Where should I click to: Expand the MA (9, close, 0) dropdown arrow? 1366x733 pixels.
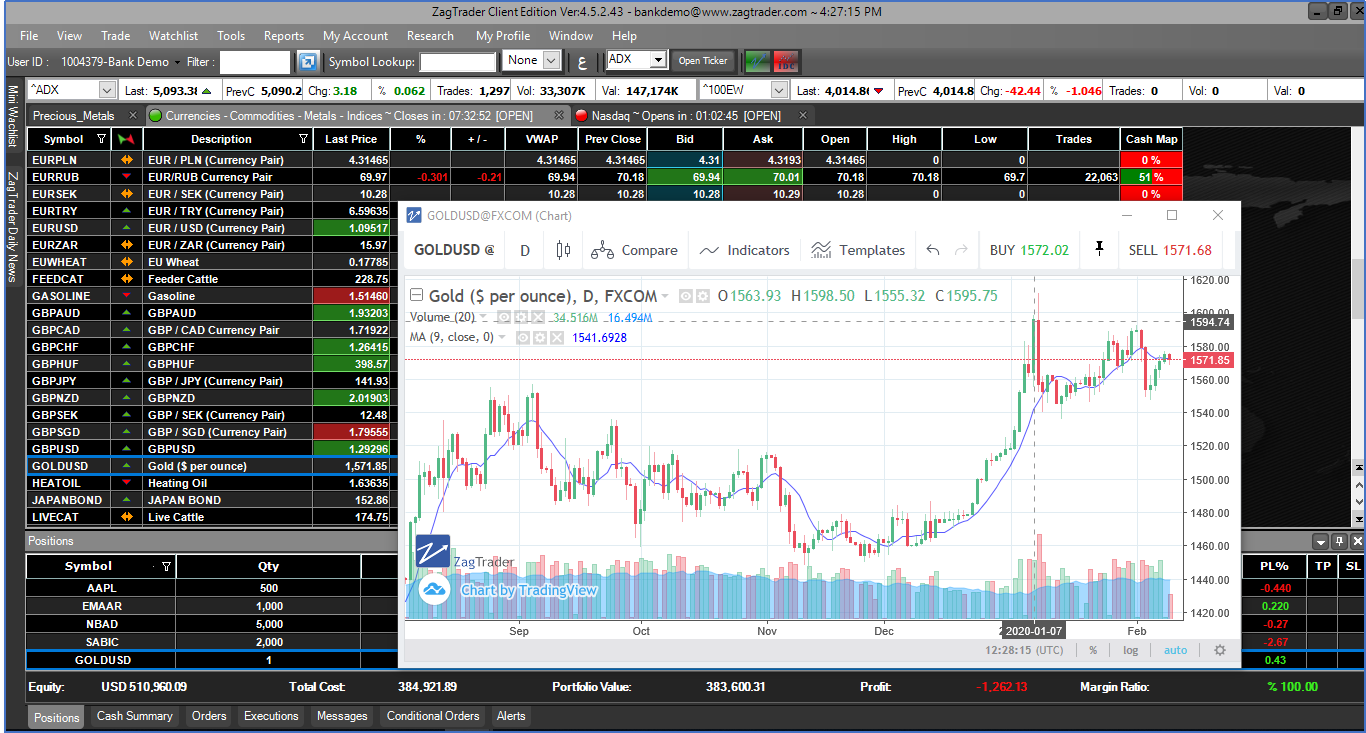(503, 337)
